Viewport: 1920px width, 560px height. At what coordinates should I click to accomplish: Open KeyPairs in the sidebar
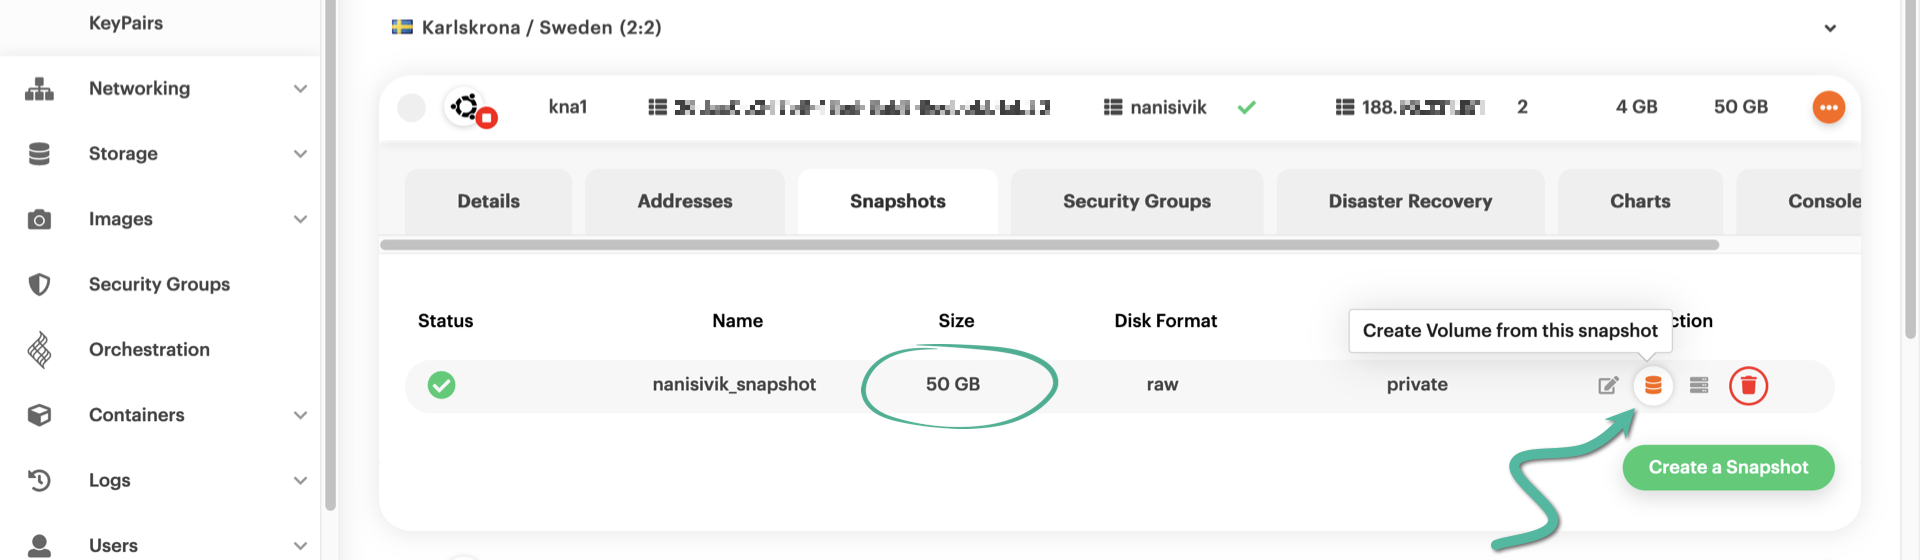(x=125, y=23)
